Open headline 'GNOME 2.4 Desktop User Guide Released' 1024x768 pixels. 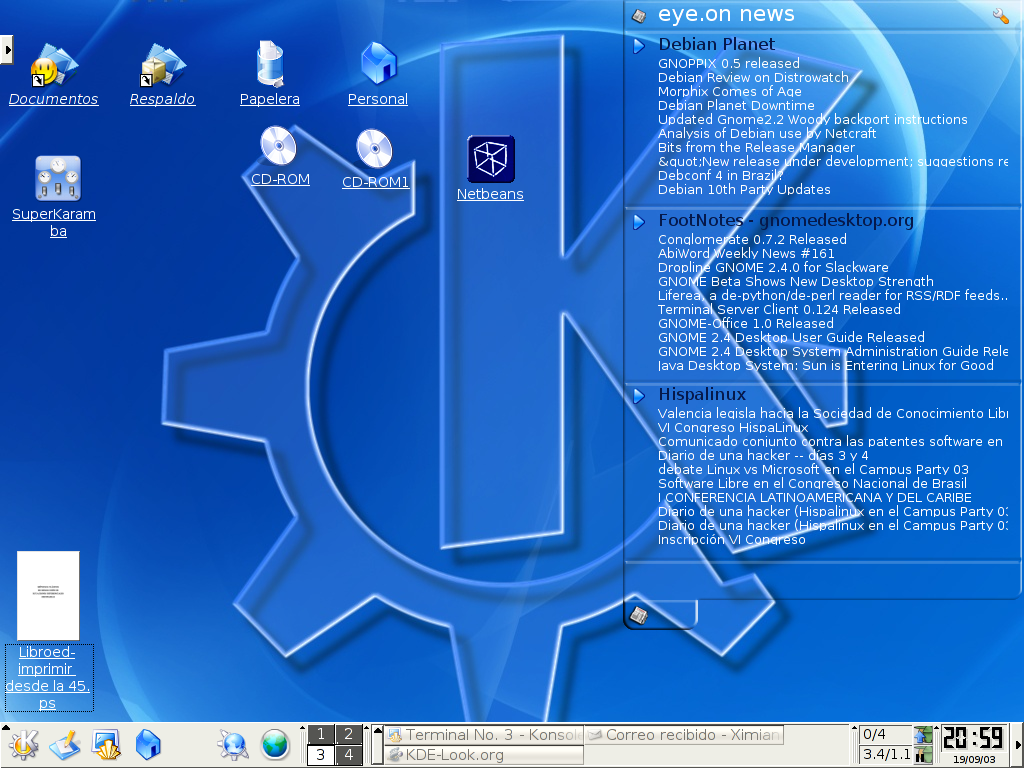(x=791, y=338)
